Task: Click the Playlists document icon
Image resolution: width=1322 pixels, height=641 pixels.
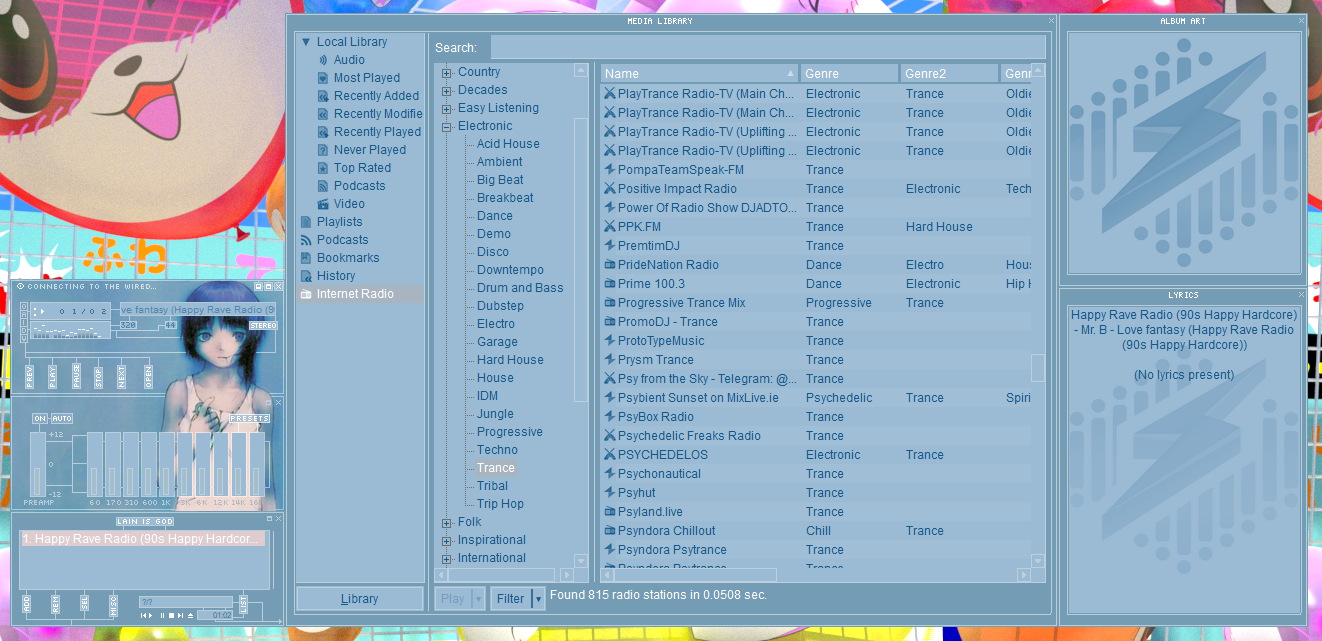Action: pyautogui.click(x=306, y=222)
